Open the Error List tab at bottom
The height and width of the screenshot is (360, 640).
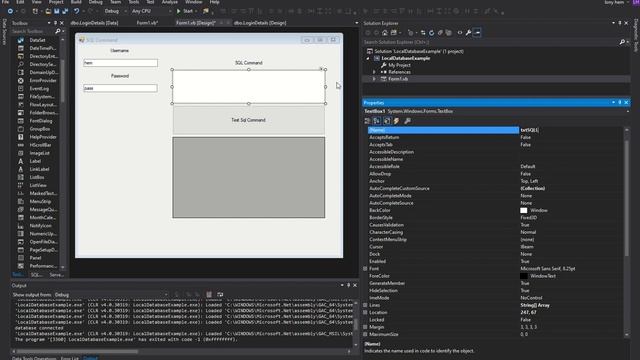tap(69, 358)
